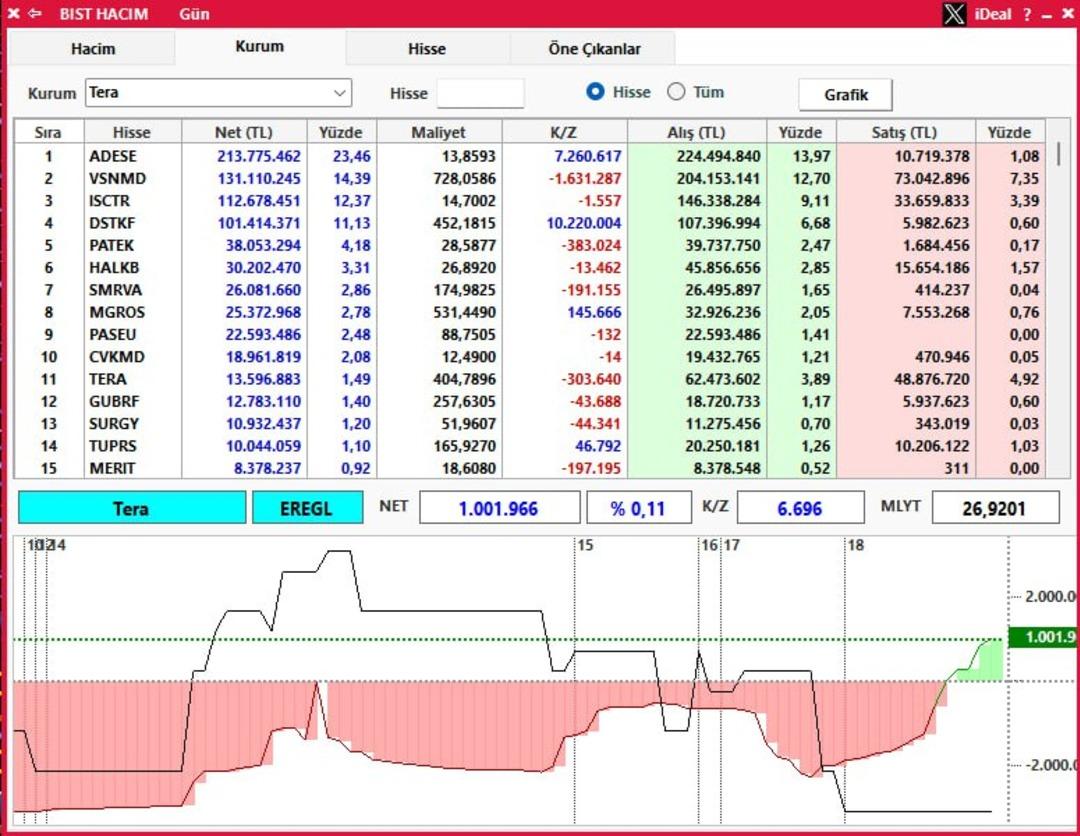Viewport: 1080px width, 836px height.
Task: Select the Tüm radio button
Action: click(676, 92)
